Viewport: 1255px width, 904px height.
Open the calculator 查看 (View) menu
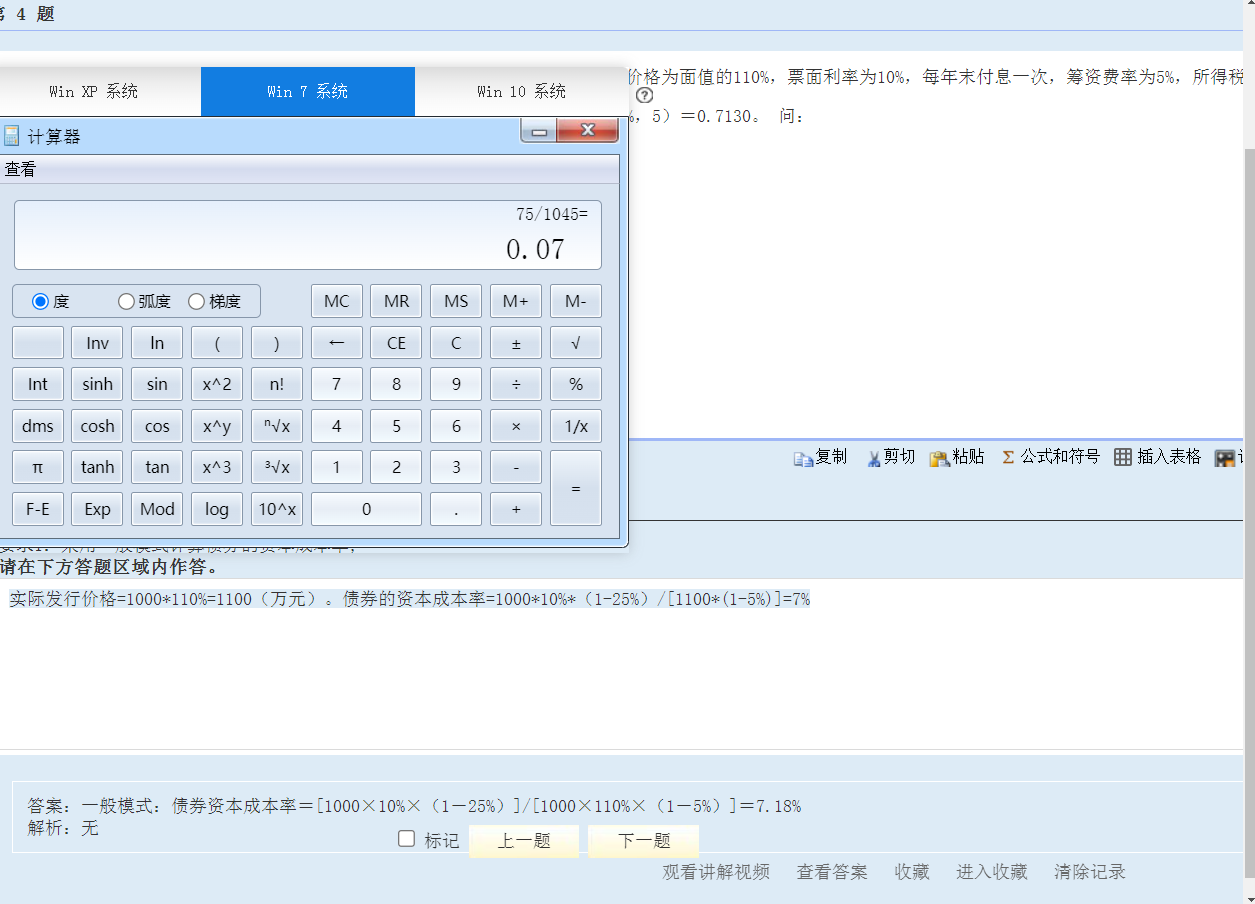coord(20,170)
